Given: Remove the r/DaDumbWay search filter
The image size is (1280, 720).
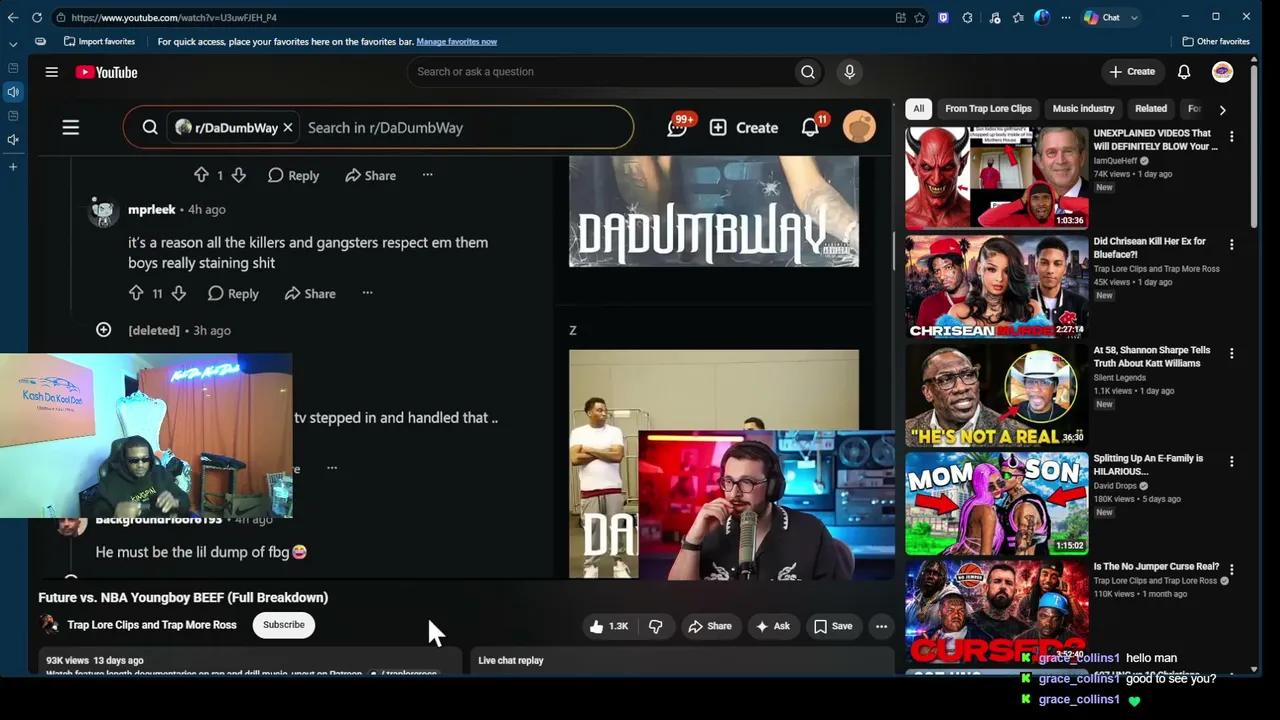Looking at the screenshot, I should (x=288, y=128).
